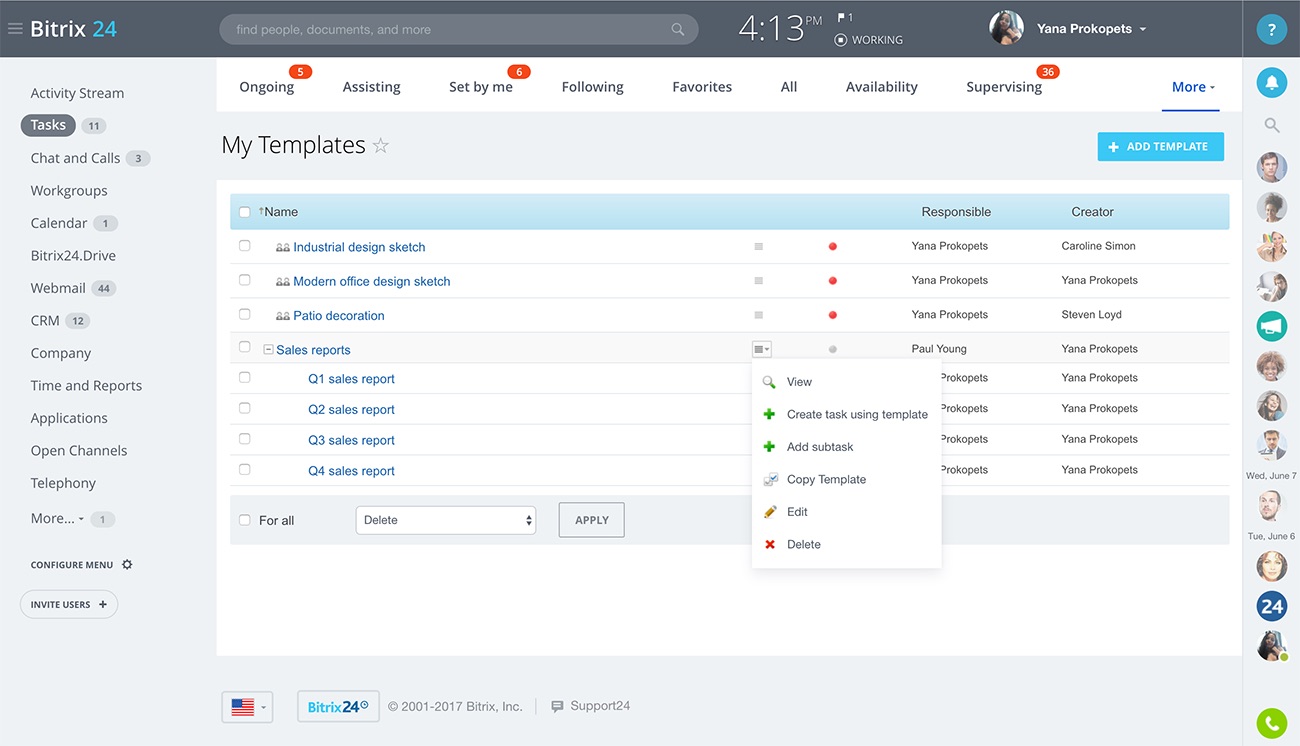This screenshot has height=746, width=1300.
Task: Collapse the Sales reports template group
Action: point(268,350)
